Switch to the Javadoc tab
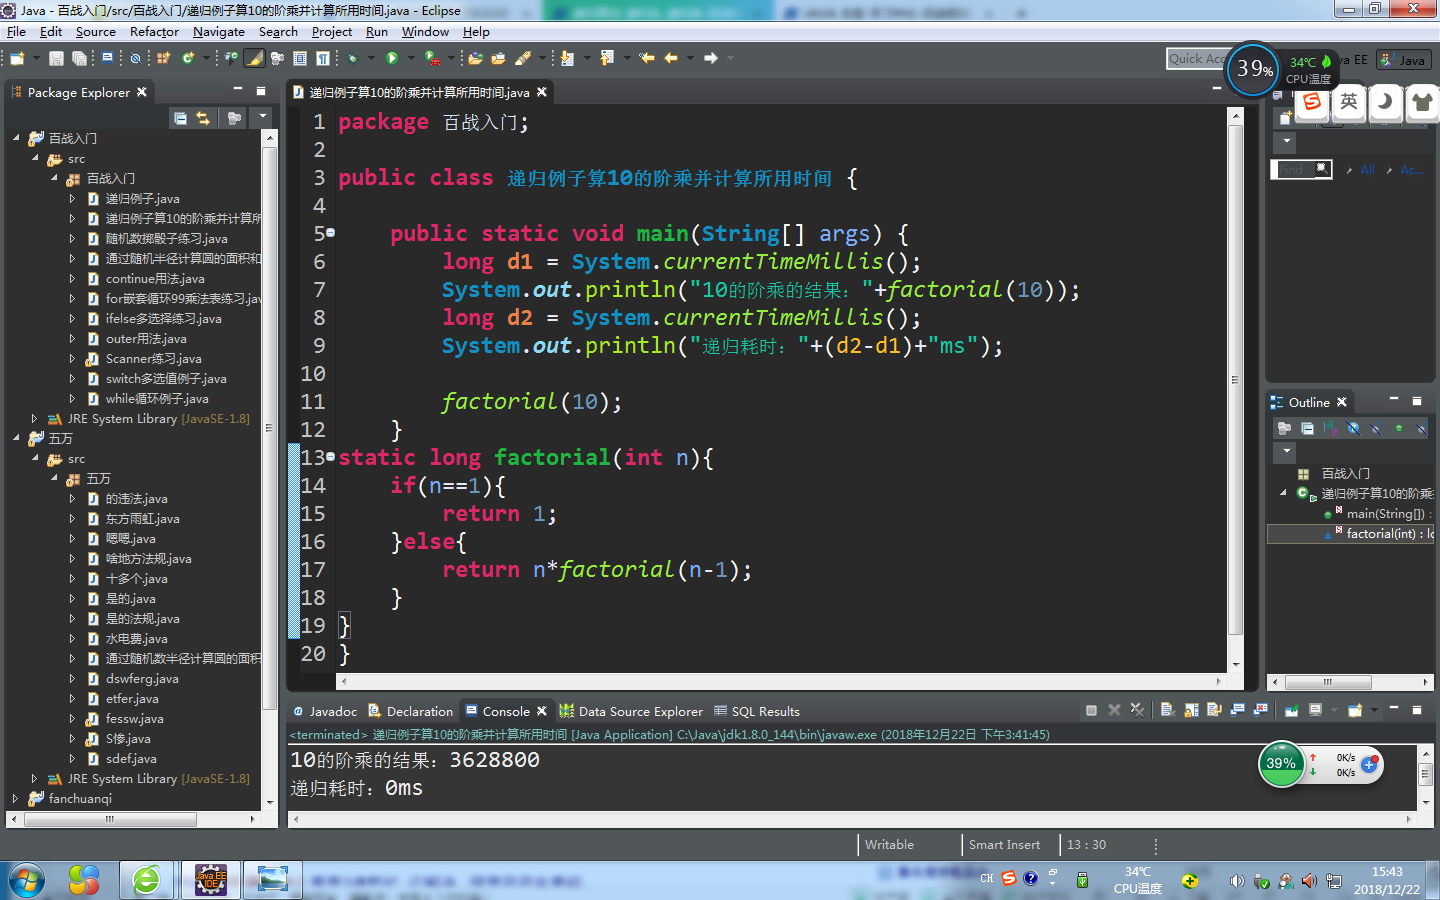Screen dimensions: 1440x900 pos(324,711)
